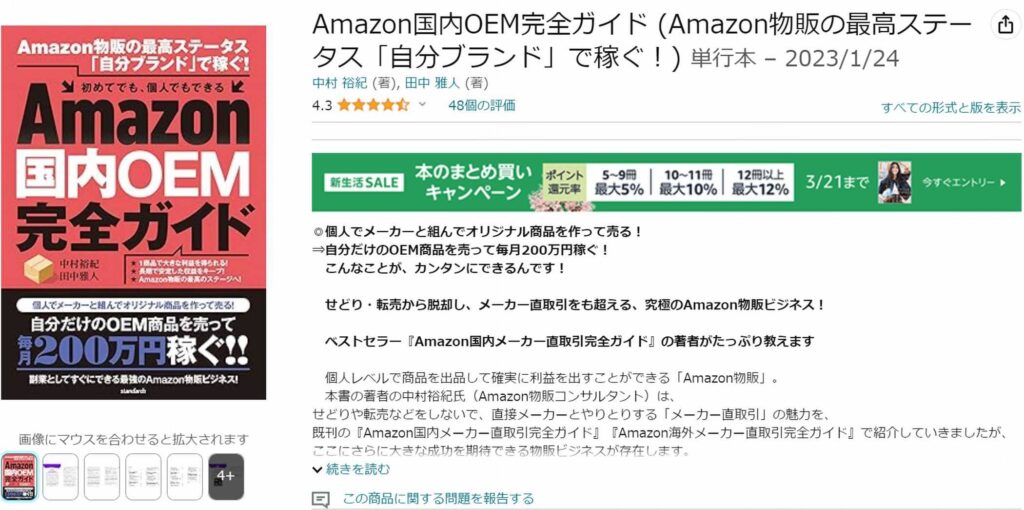Select the fifth preview page thumbnail

(x=185, y=477)
